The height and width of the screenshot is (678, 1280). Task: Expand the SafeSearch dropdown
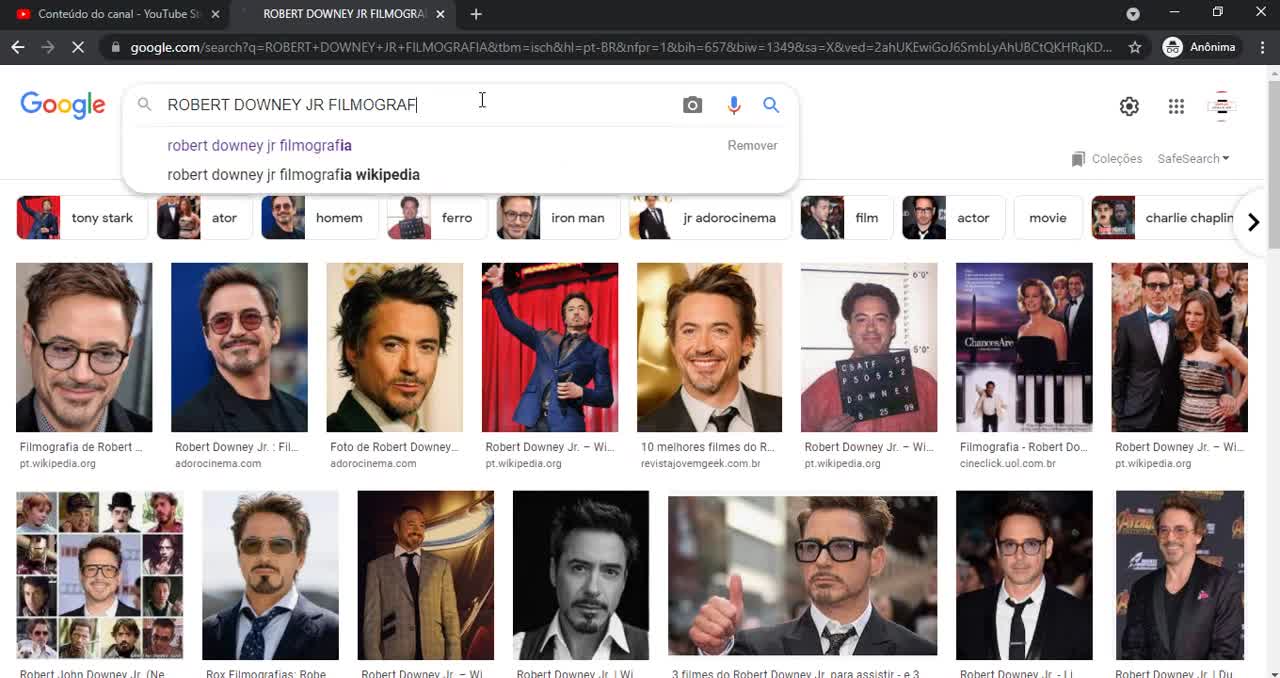pyautogui.click(x=1193, y=159)
